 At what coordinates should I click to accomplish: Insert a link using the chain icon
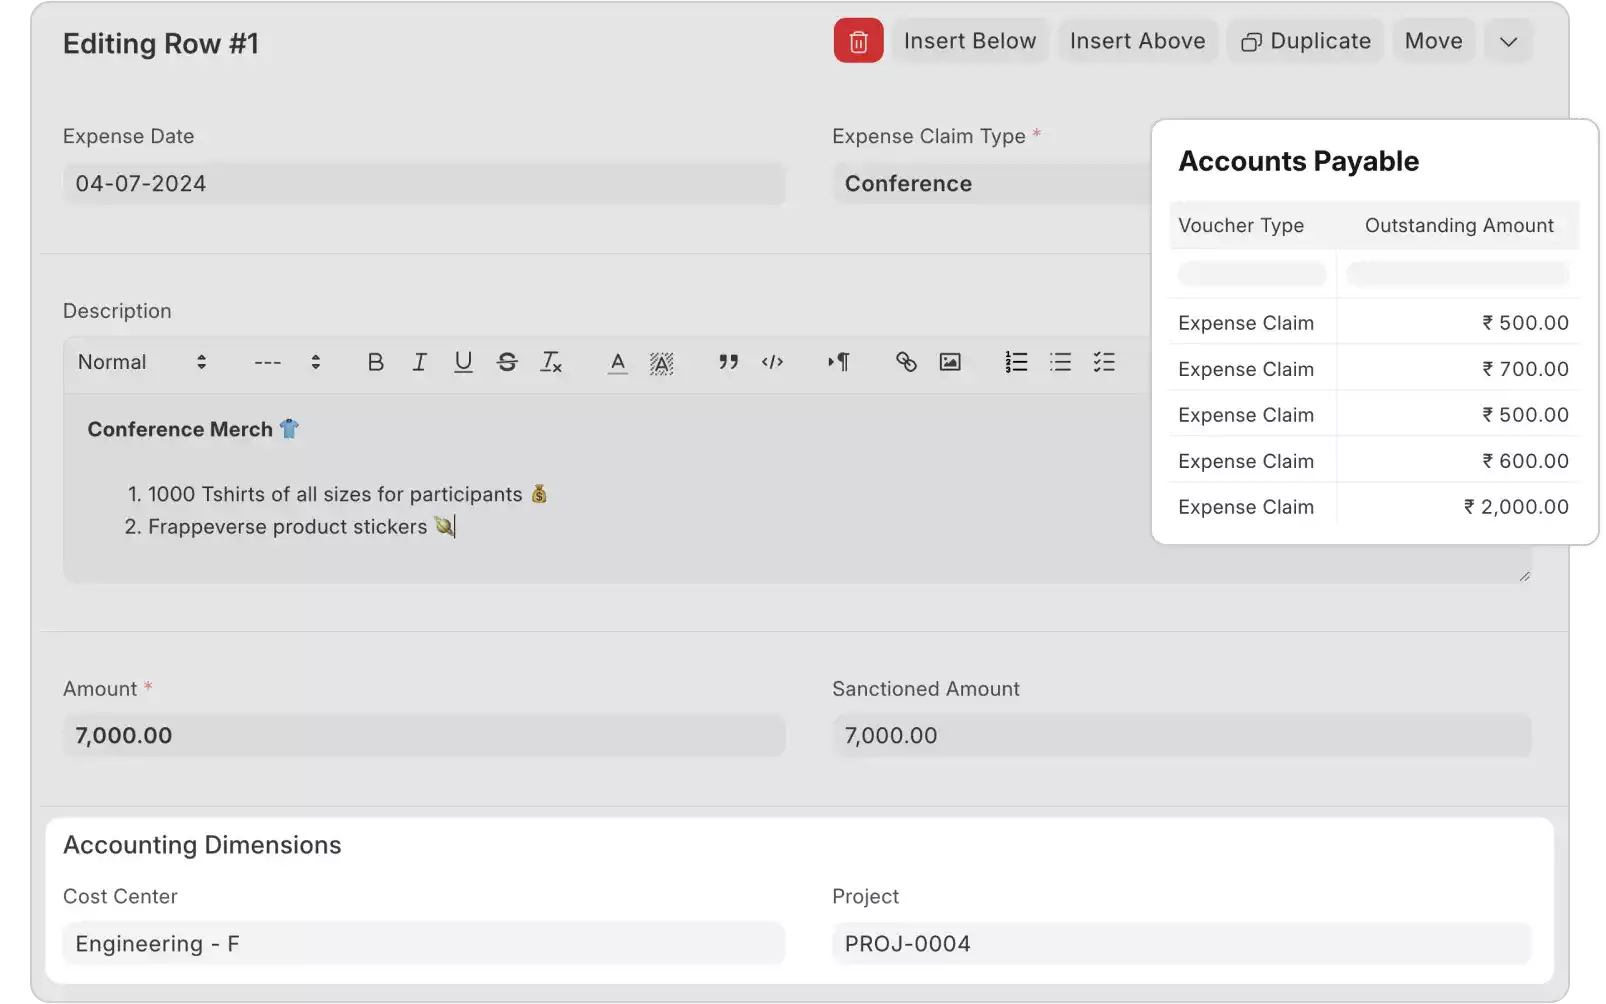[x=906, y=362]
